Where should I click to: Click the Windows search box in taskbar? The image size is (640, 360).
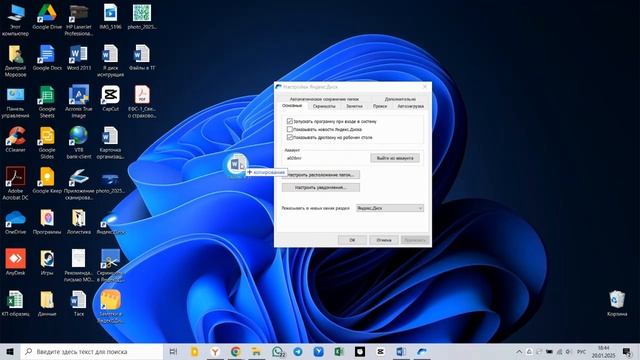click(x=91, y=351)
